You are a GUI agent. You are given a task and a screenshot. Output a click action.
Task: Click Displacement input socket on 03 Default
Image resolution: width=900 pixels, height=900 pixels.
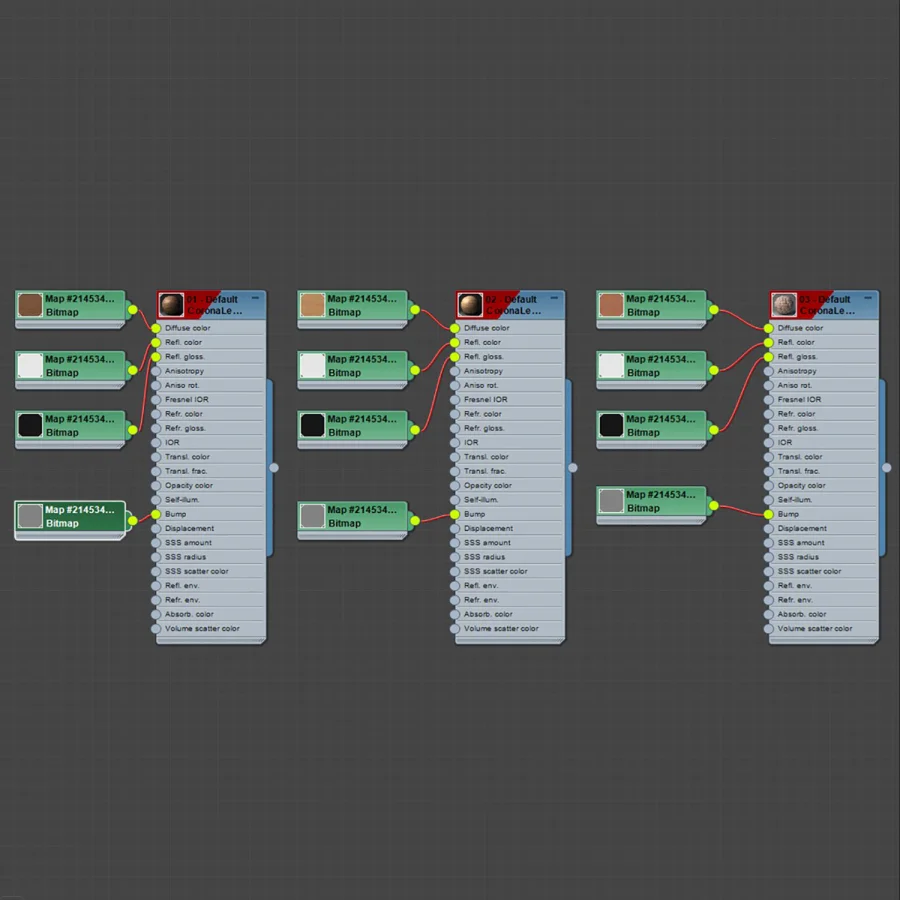point(769,529)
